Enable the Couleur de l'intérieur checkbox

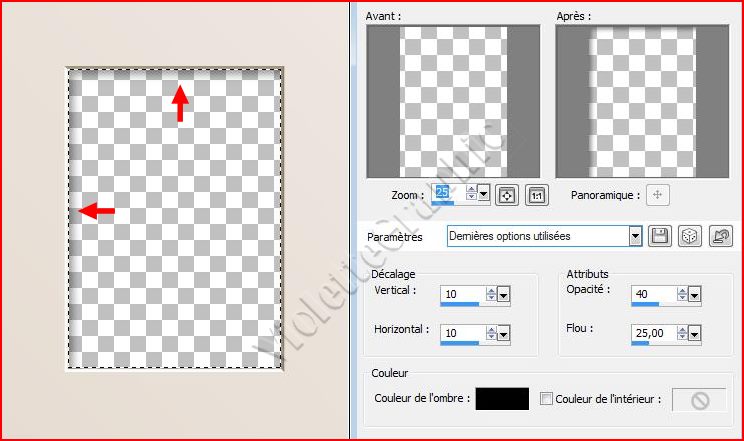tap(545, 399)
